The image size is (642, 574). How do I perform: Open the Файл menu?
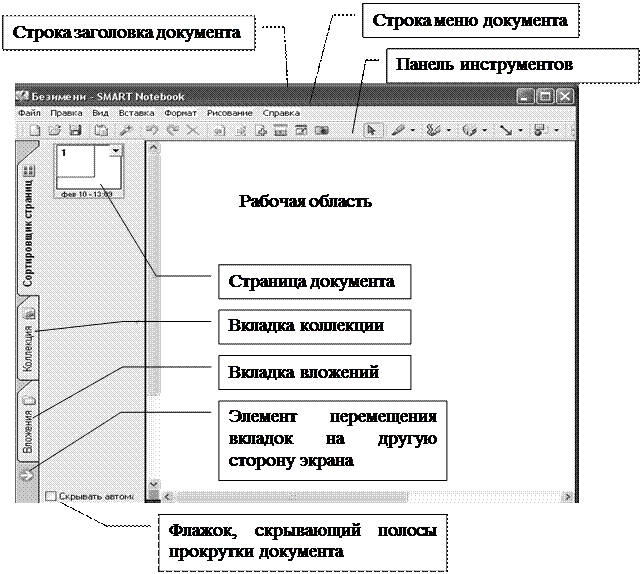coord(28,114)
